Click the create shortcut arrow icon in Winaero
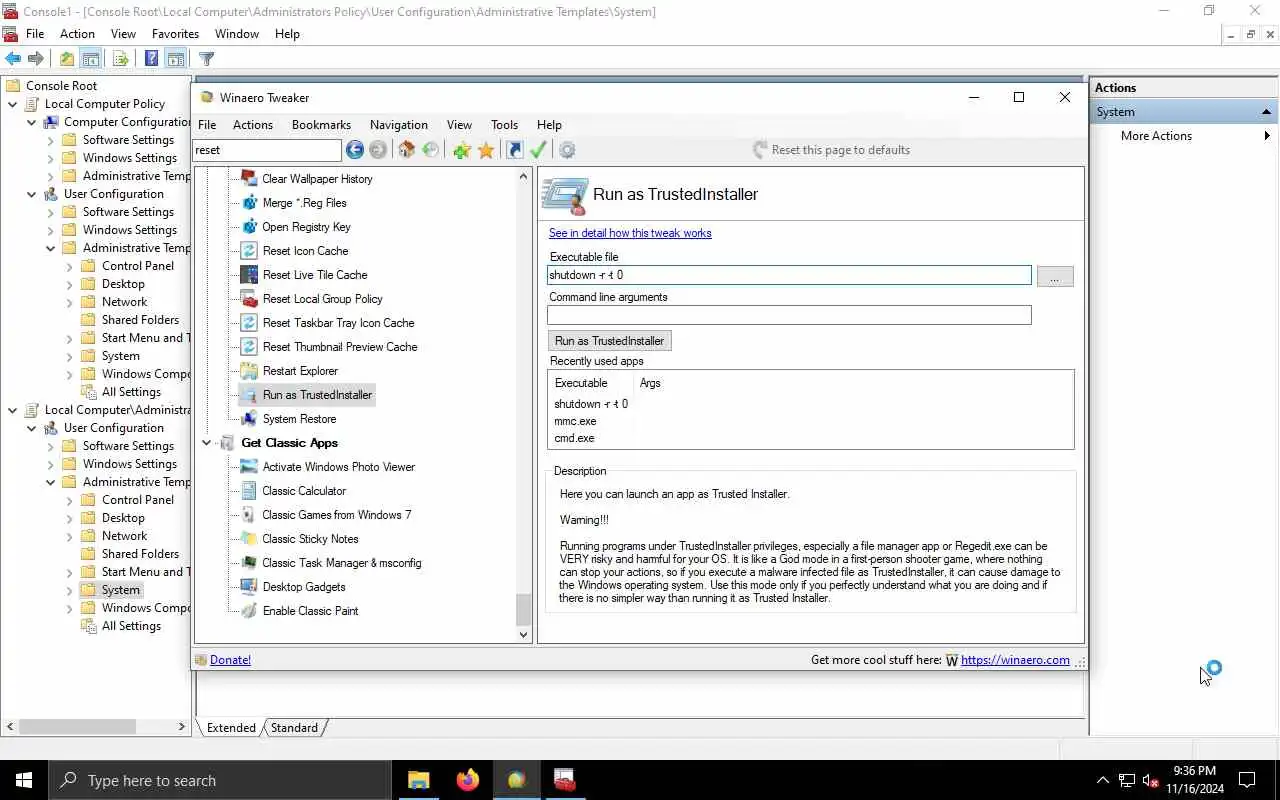Image resolution: width=1280 pixels, height=800 pixels. click(x=514, y=150)
